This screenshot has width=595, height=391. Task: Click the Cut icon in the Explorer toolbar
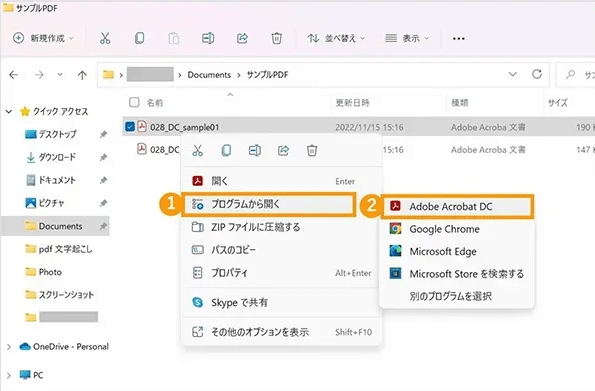[x=105, y=38]
